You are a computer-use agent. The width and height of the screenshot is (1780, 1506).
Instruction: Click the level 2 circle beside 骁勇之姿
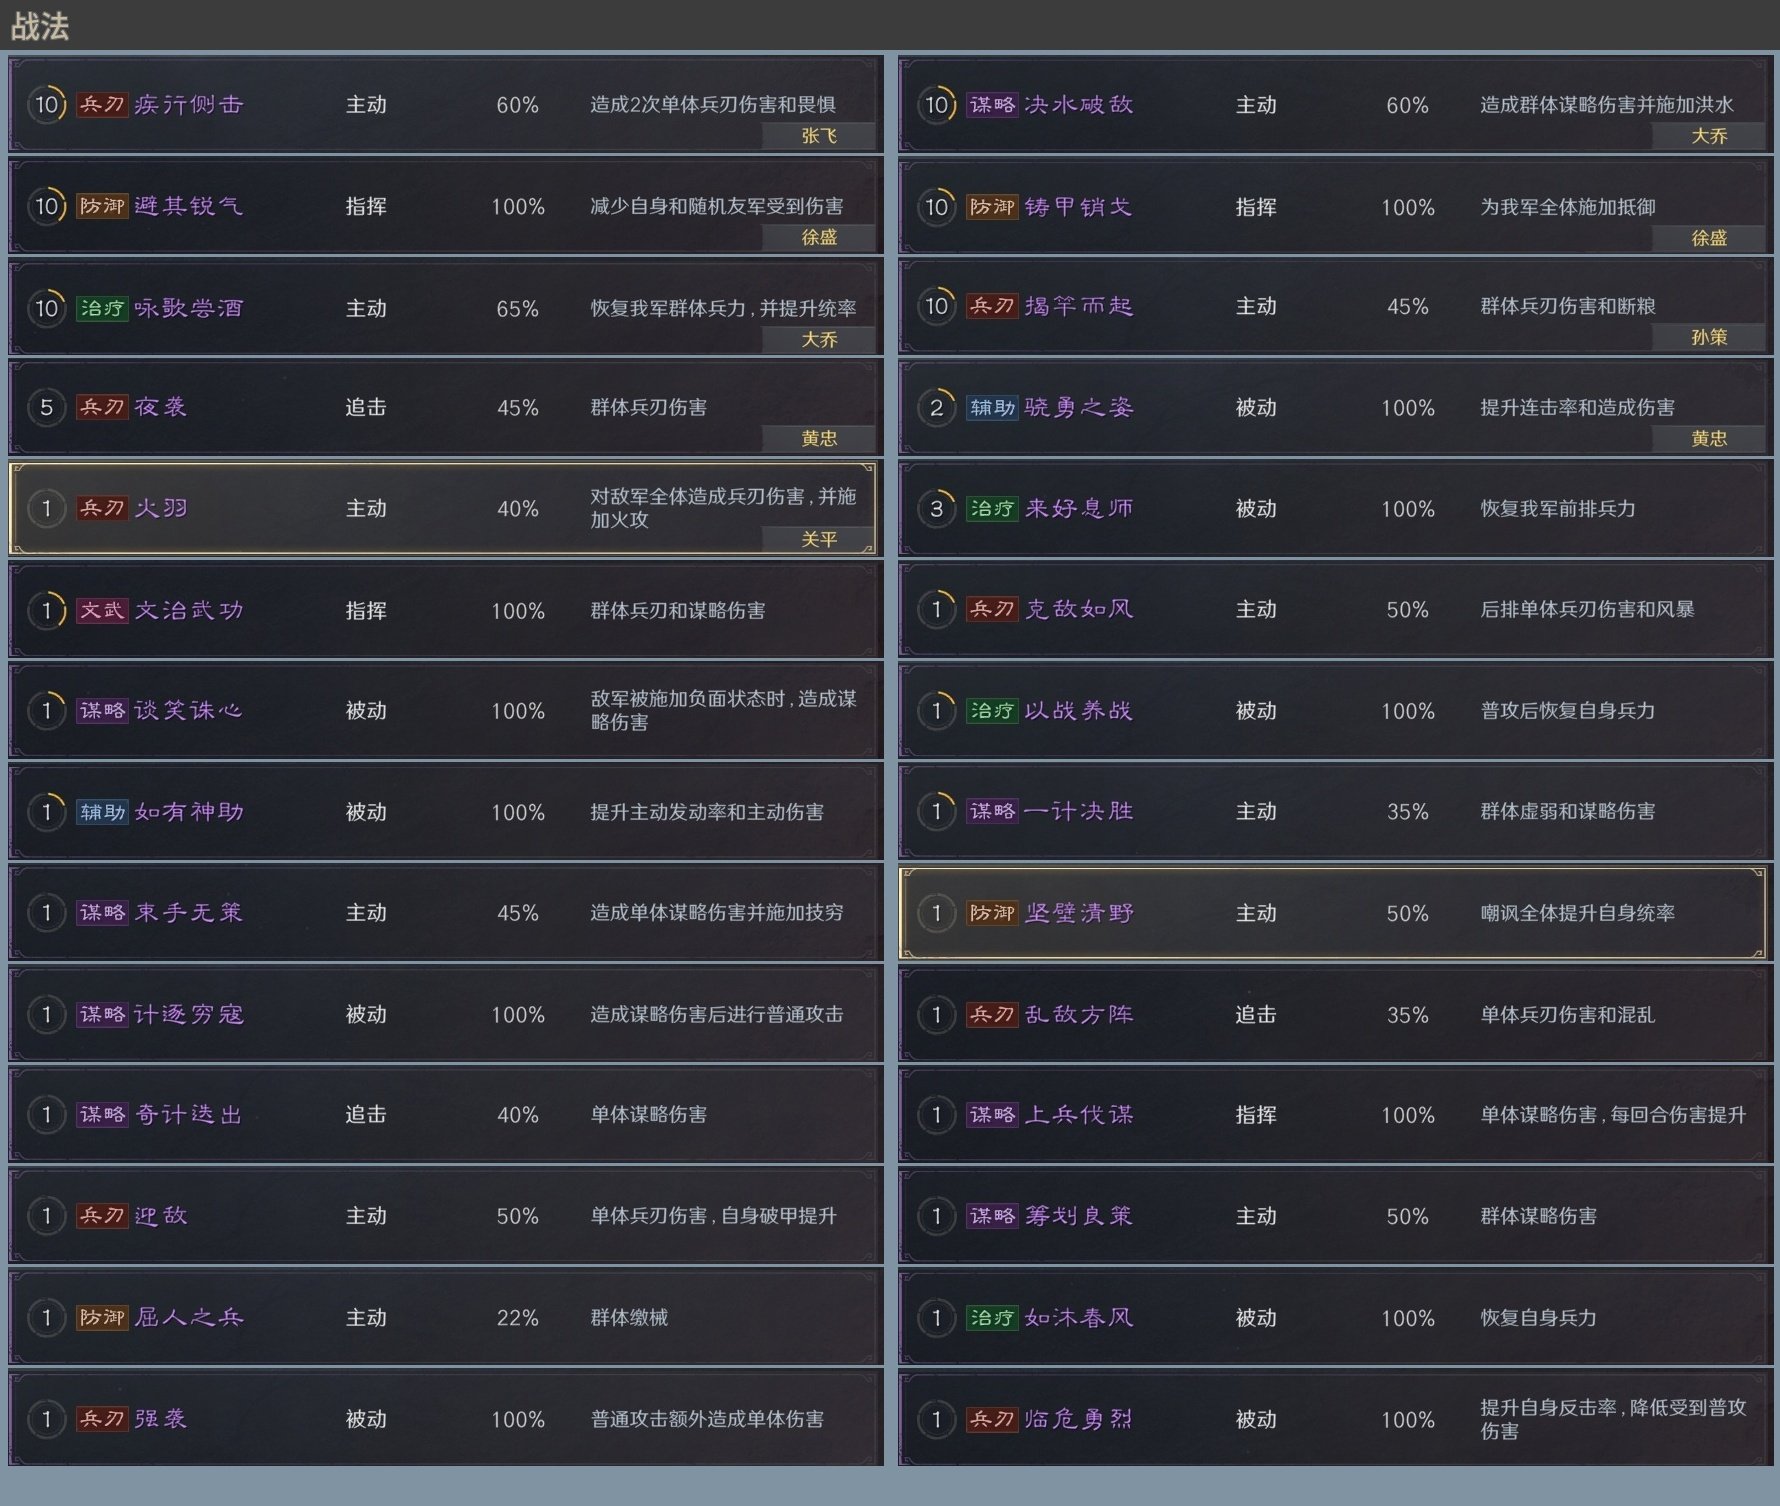tap(936, 408)
